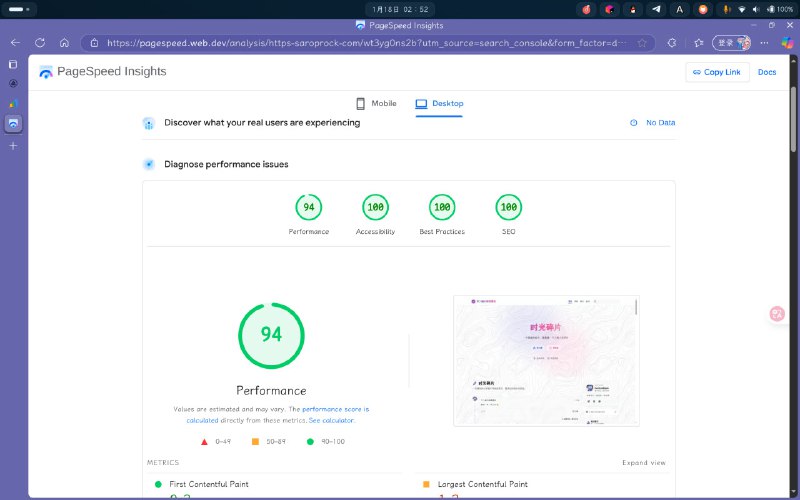Image resolution: width=800 pixels, height=500 pixels.
Task: Click the PageSpeed Insights logo icon
Action: pos(46,72)
